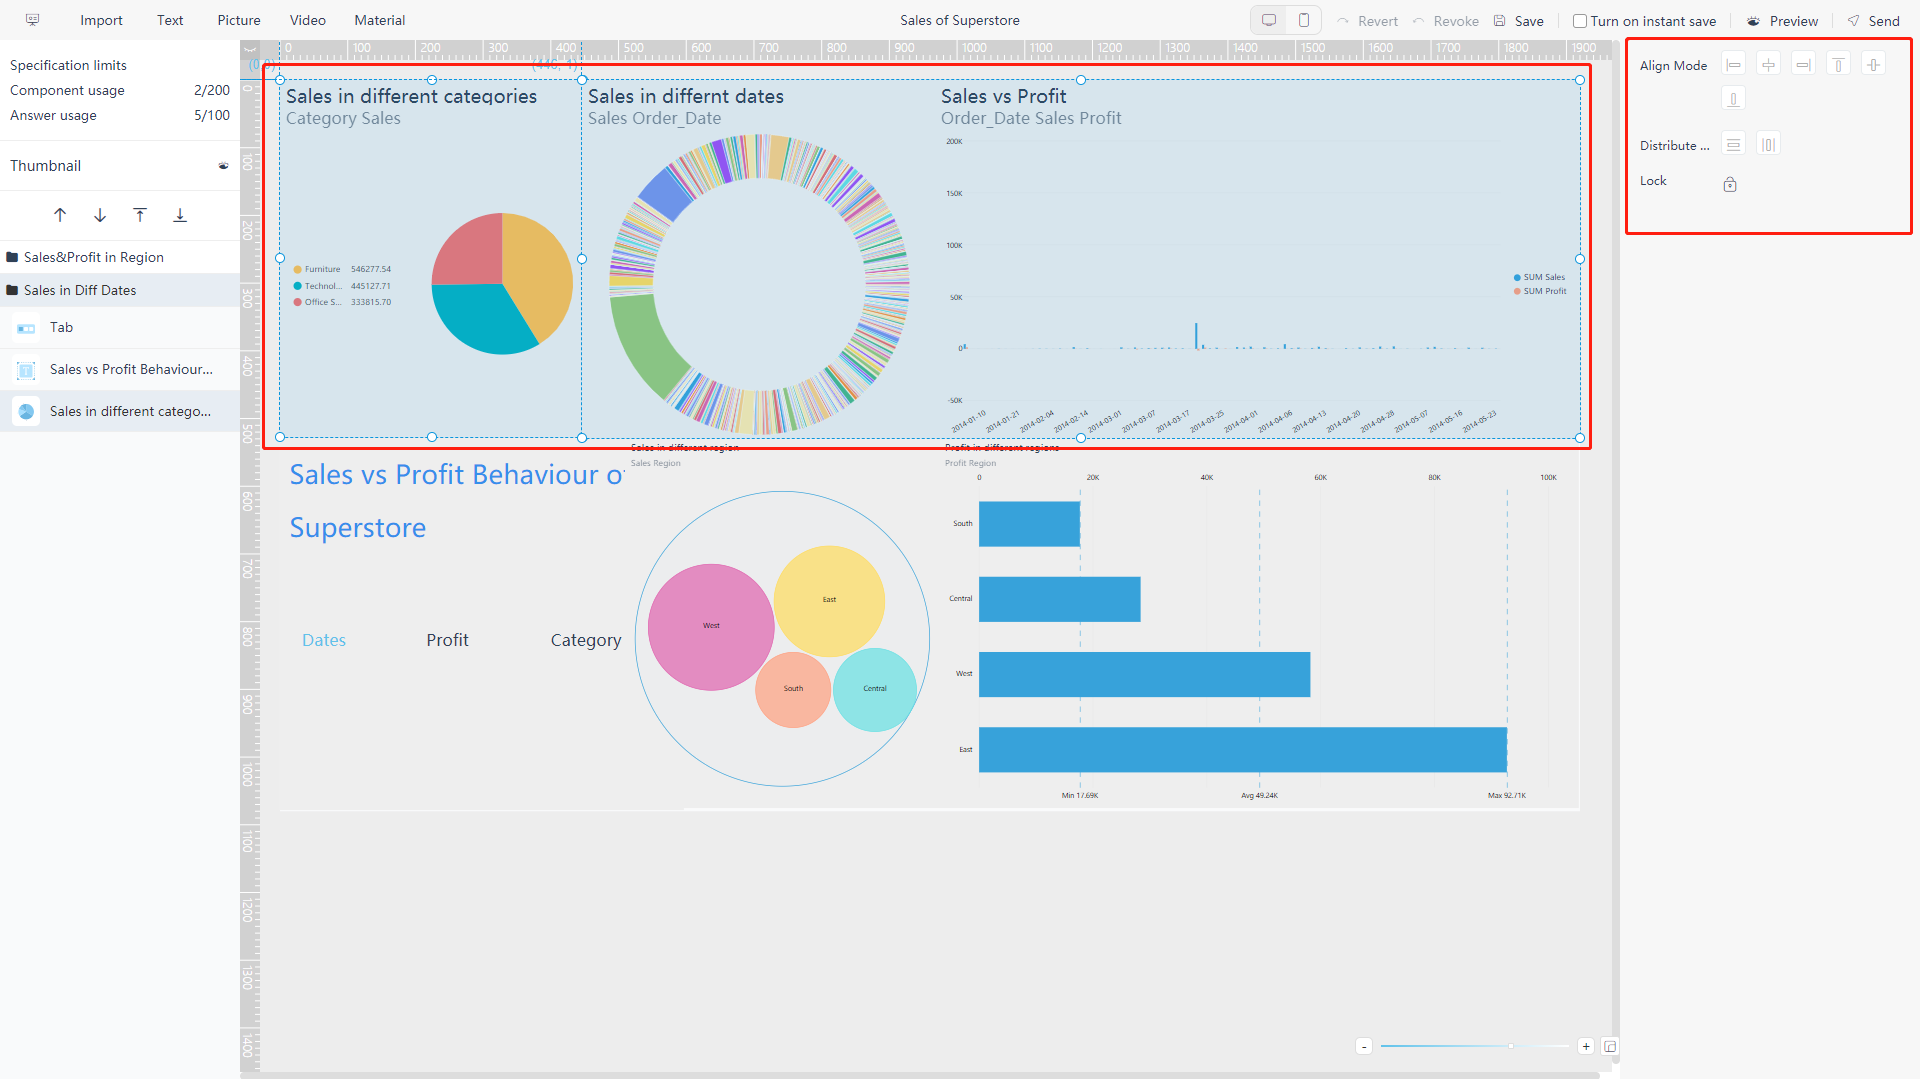Align selected components to horizontal center
Image resolution: width=1920 pixels, height=1079 pixels.
pos(1768,65)
